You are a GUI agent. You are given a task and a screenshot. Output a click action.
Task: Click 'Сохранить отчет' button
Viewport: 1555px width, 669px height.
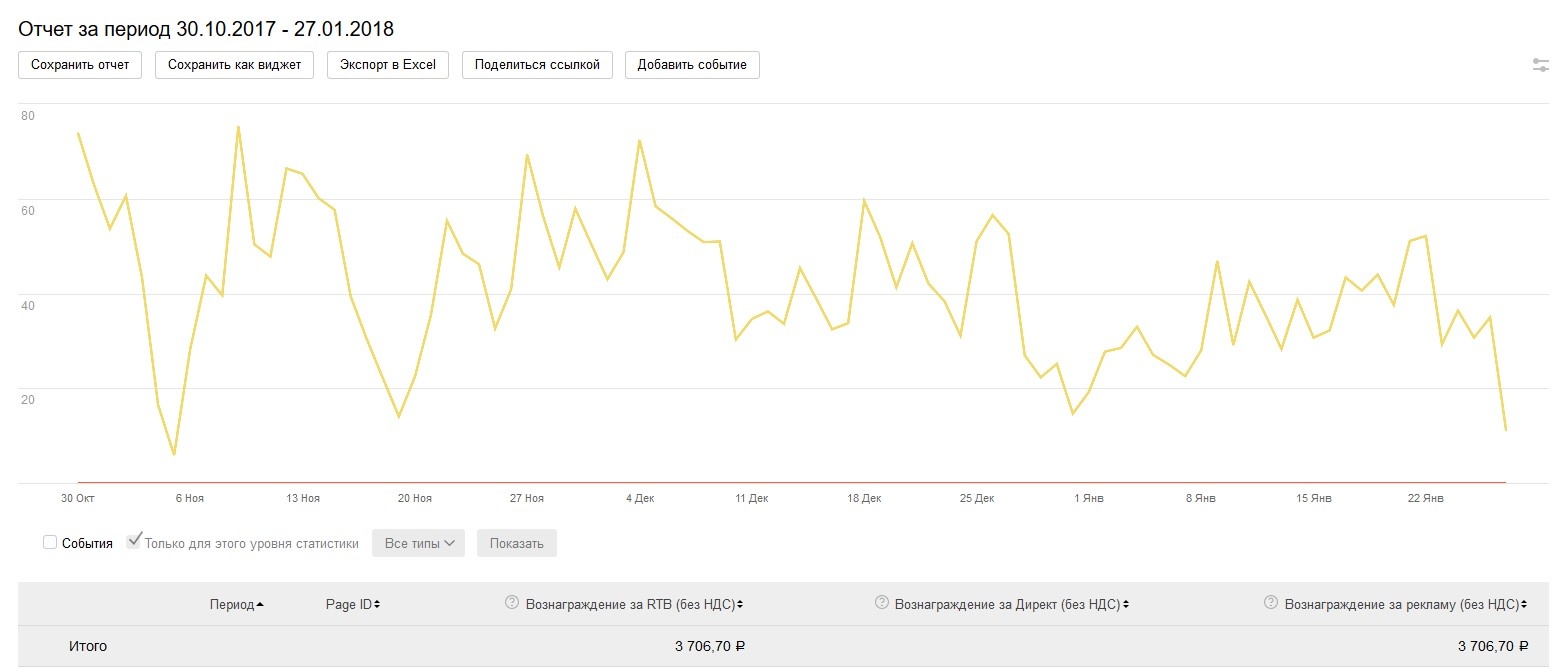click(80, 65)
